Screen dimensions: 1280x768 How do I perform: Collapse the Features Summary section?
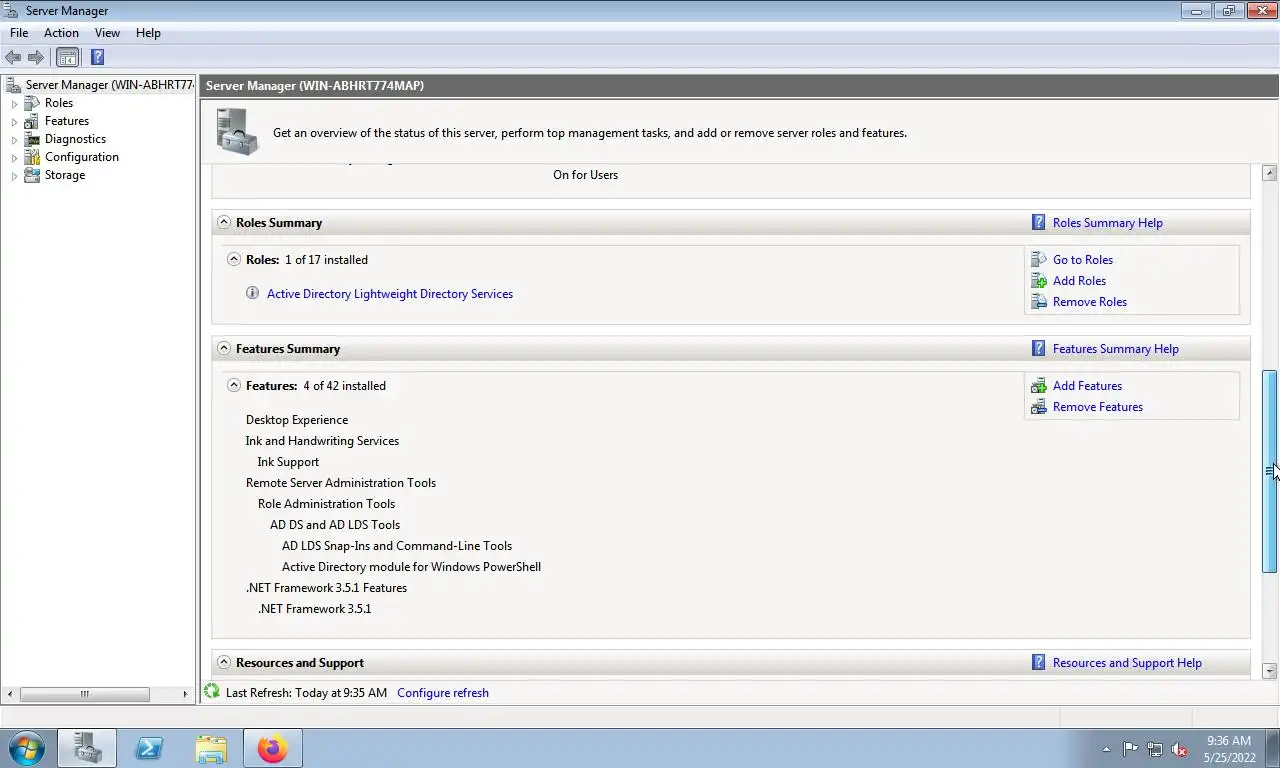click(224, 348)
